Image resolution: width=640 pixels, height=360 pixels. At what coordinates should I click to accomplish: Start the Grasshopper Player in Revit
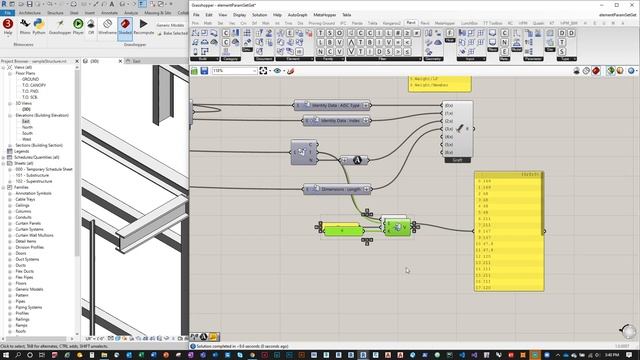[x=78, y=26]
